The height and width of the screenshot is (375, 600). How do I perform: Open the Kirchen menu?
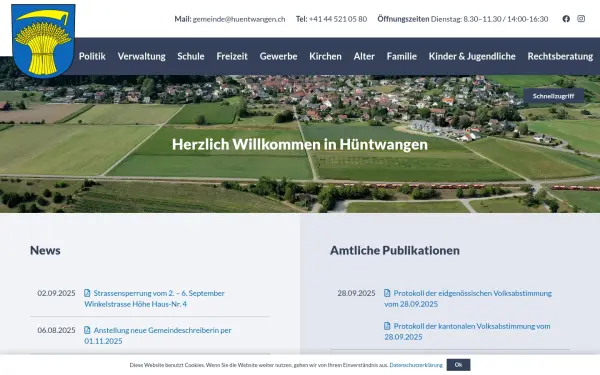click(x=325, y=56)
